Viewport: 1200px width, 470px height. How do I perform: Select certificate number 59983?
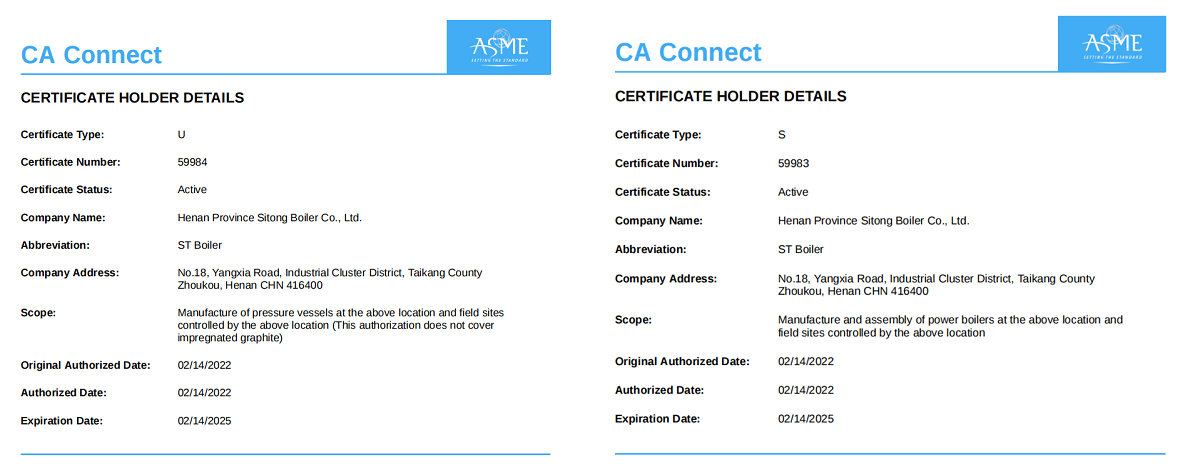point(792,163)
